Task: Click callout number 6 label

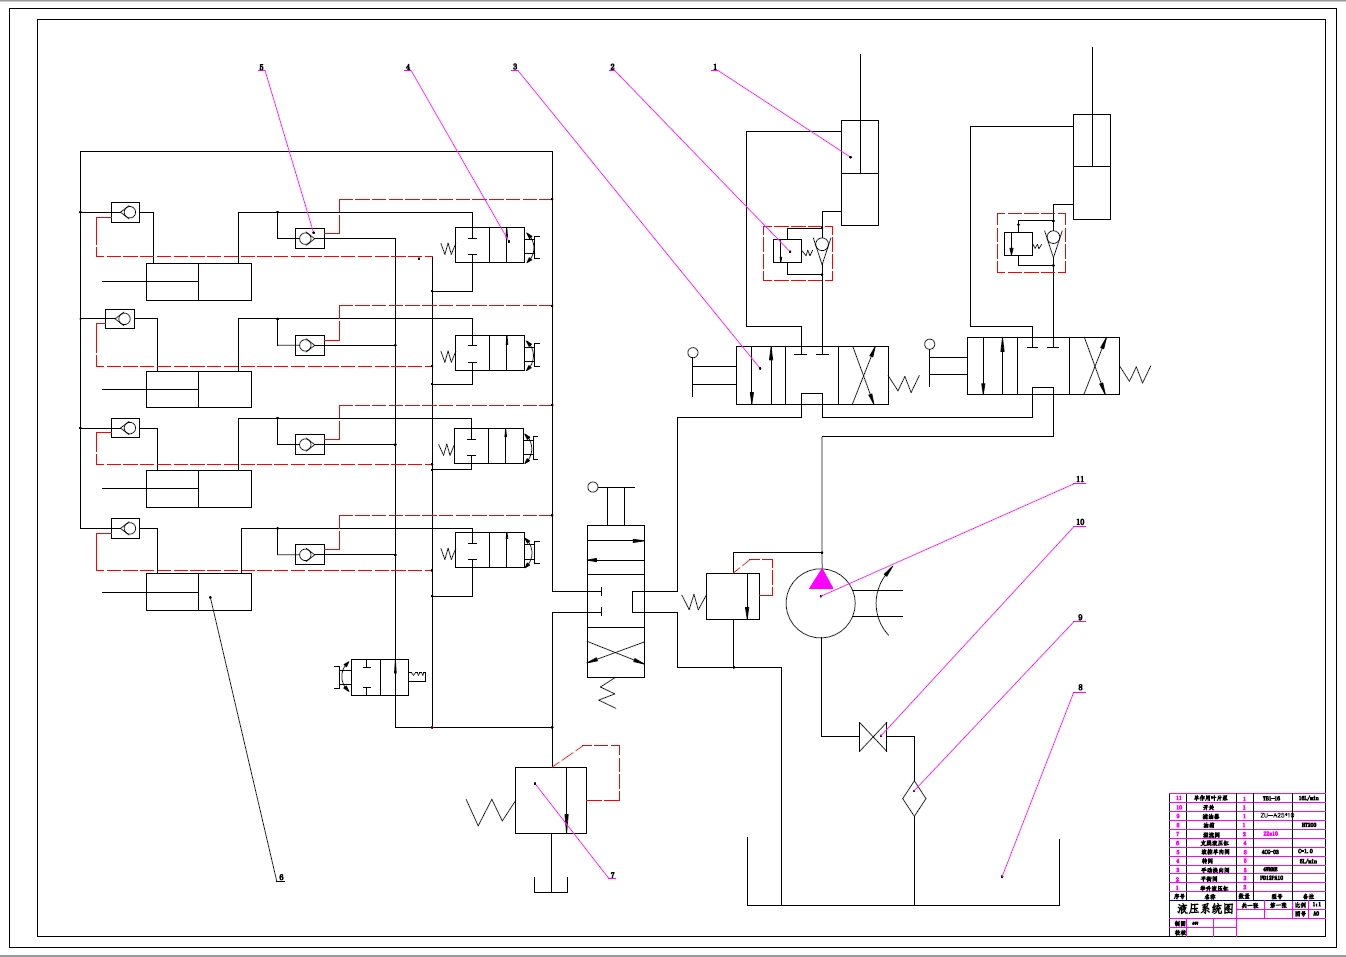Action: coord(281,877)
